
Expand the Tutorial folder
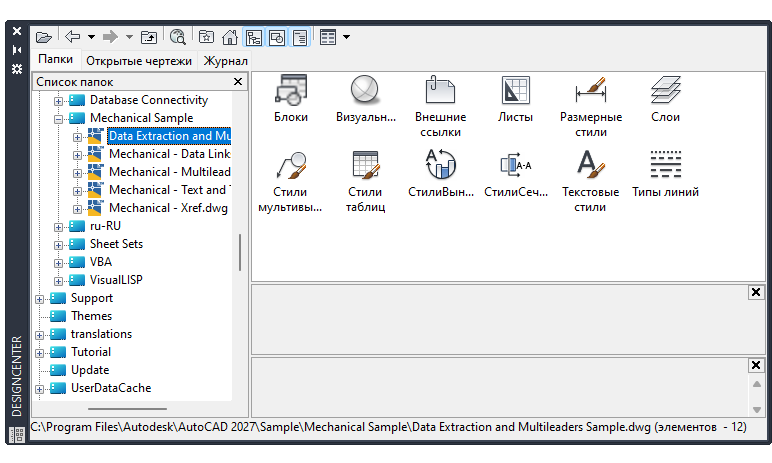(39, 353)
